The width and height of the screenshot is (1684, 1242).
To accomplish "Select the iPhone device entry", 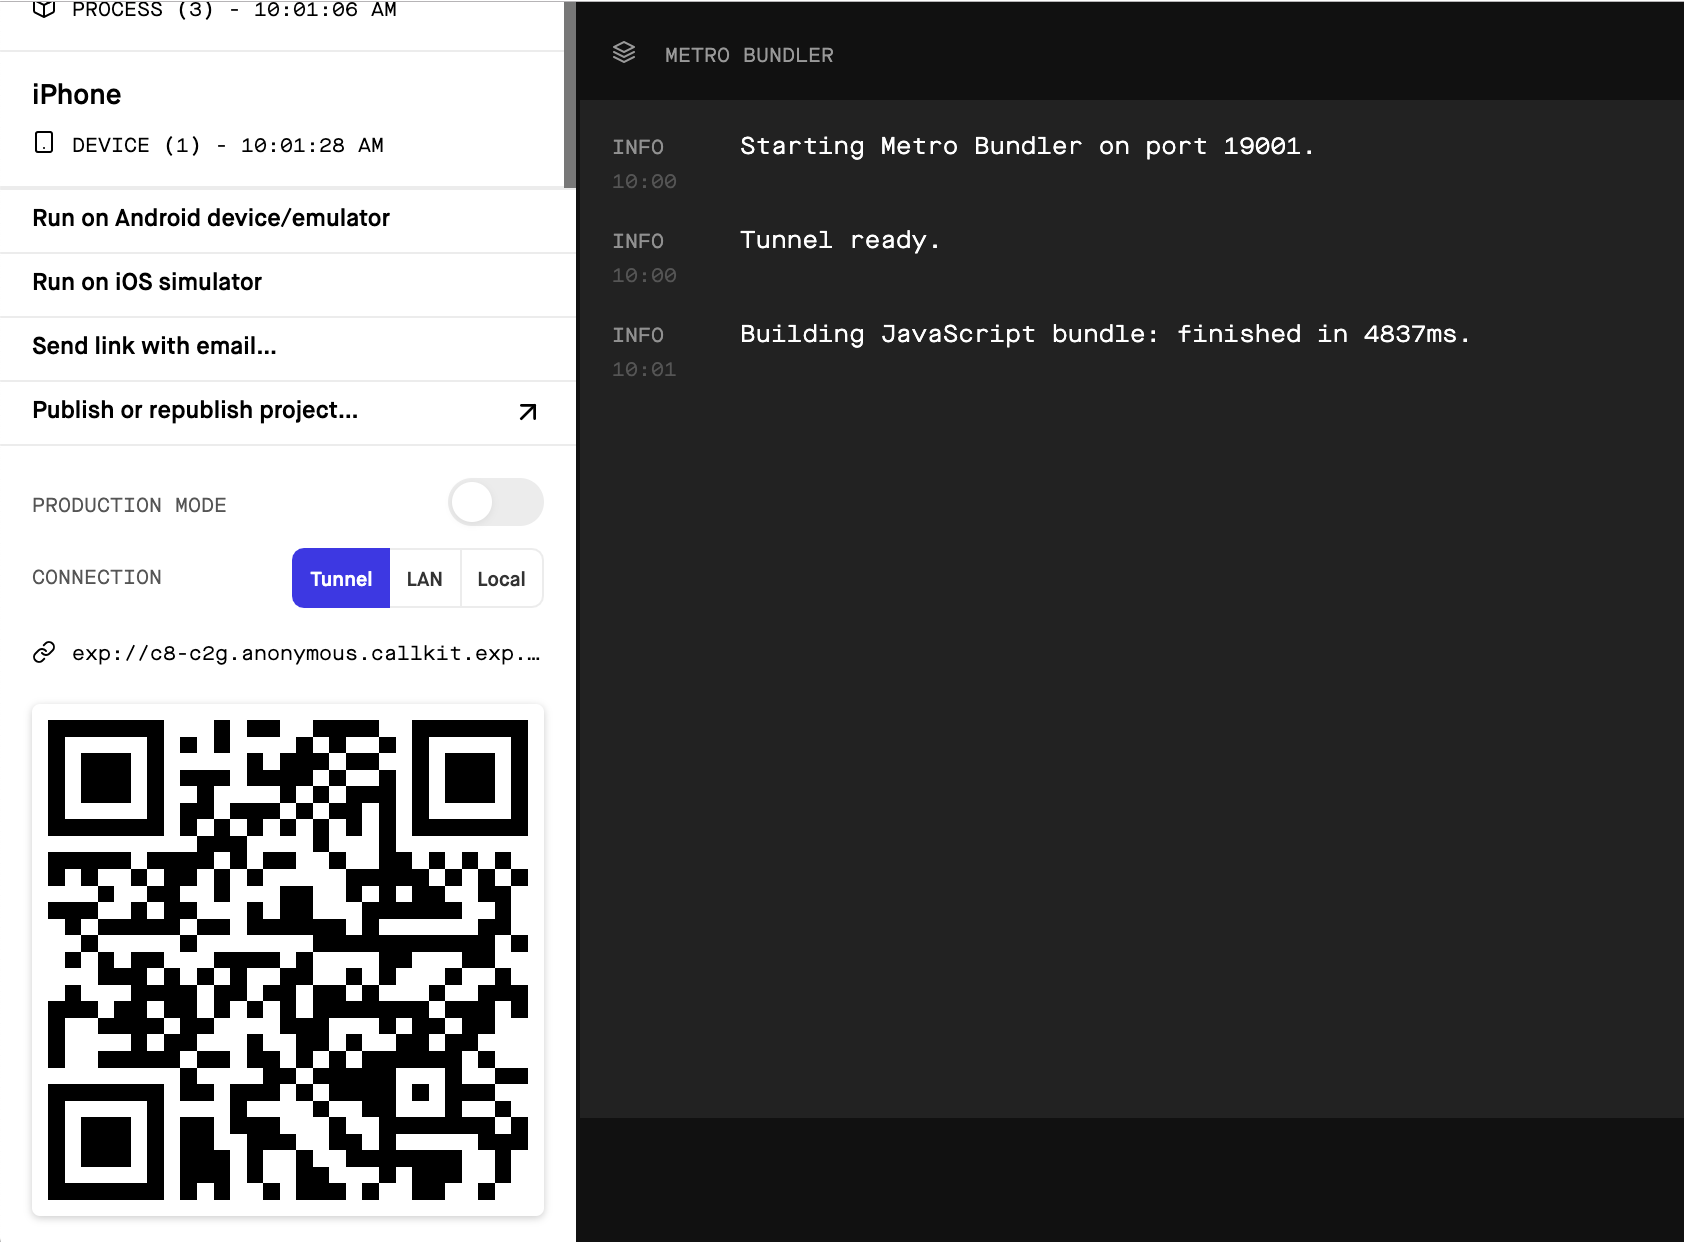I will coord(282,119).
